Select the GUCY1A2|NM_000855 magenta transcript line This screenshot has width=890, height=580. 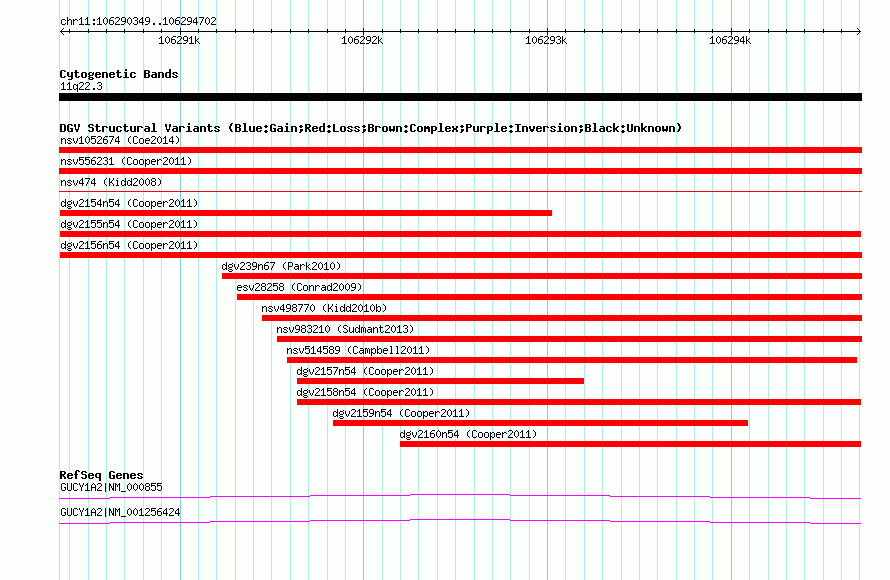pos(460,497)
